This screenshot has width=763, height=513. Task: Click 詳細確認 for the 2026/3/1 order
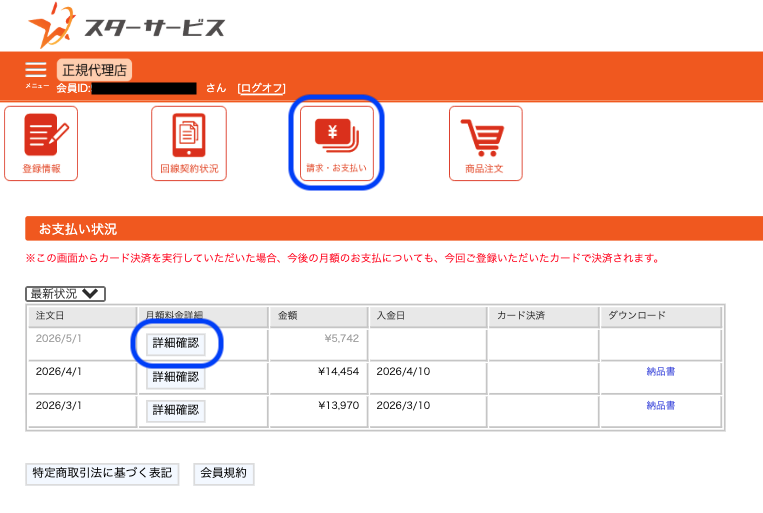[x=176, y=411]
